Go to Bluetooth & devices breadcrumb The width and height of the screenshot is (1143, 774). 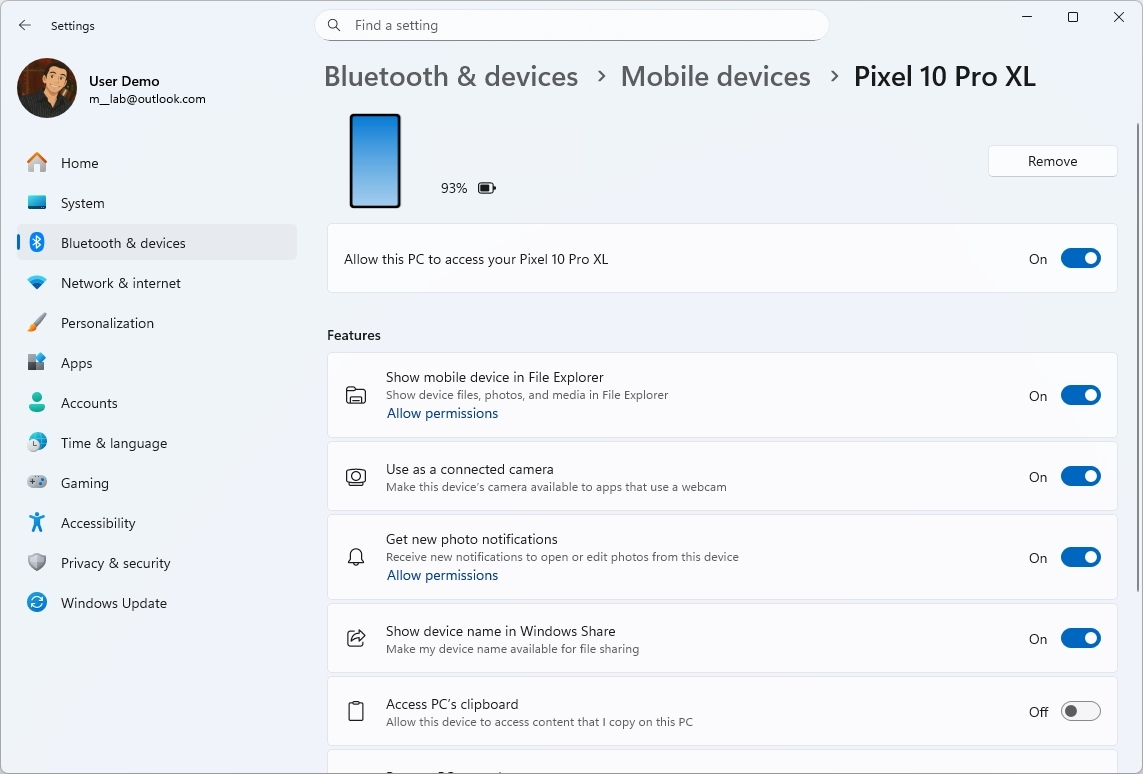click(450, 76)
